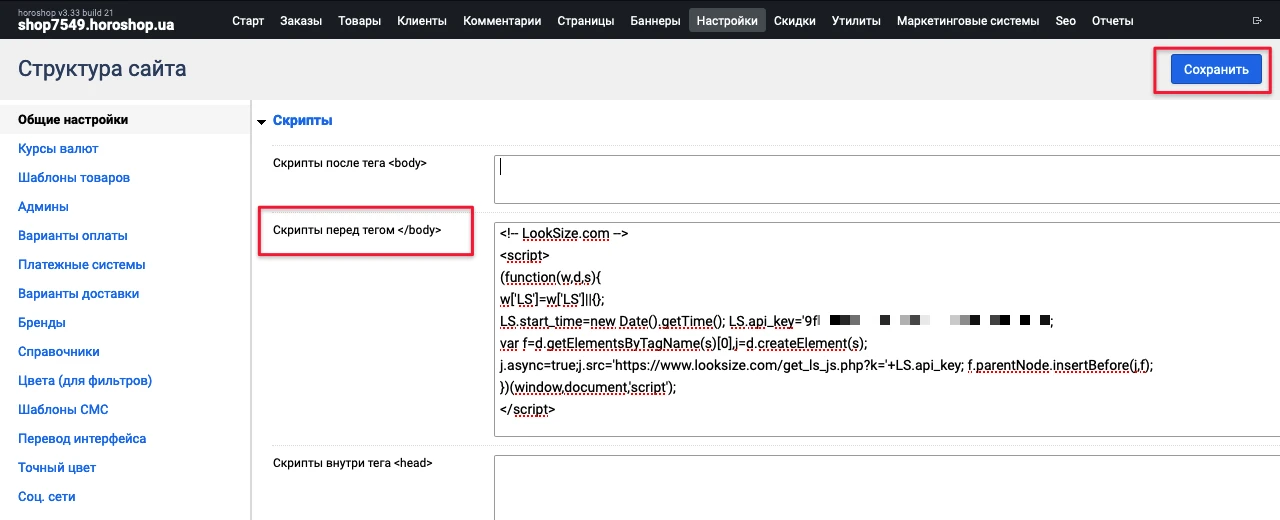Open the Маркетинговые системы menu

click(968, 21)
